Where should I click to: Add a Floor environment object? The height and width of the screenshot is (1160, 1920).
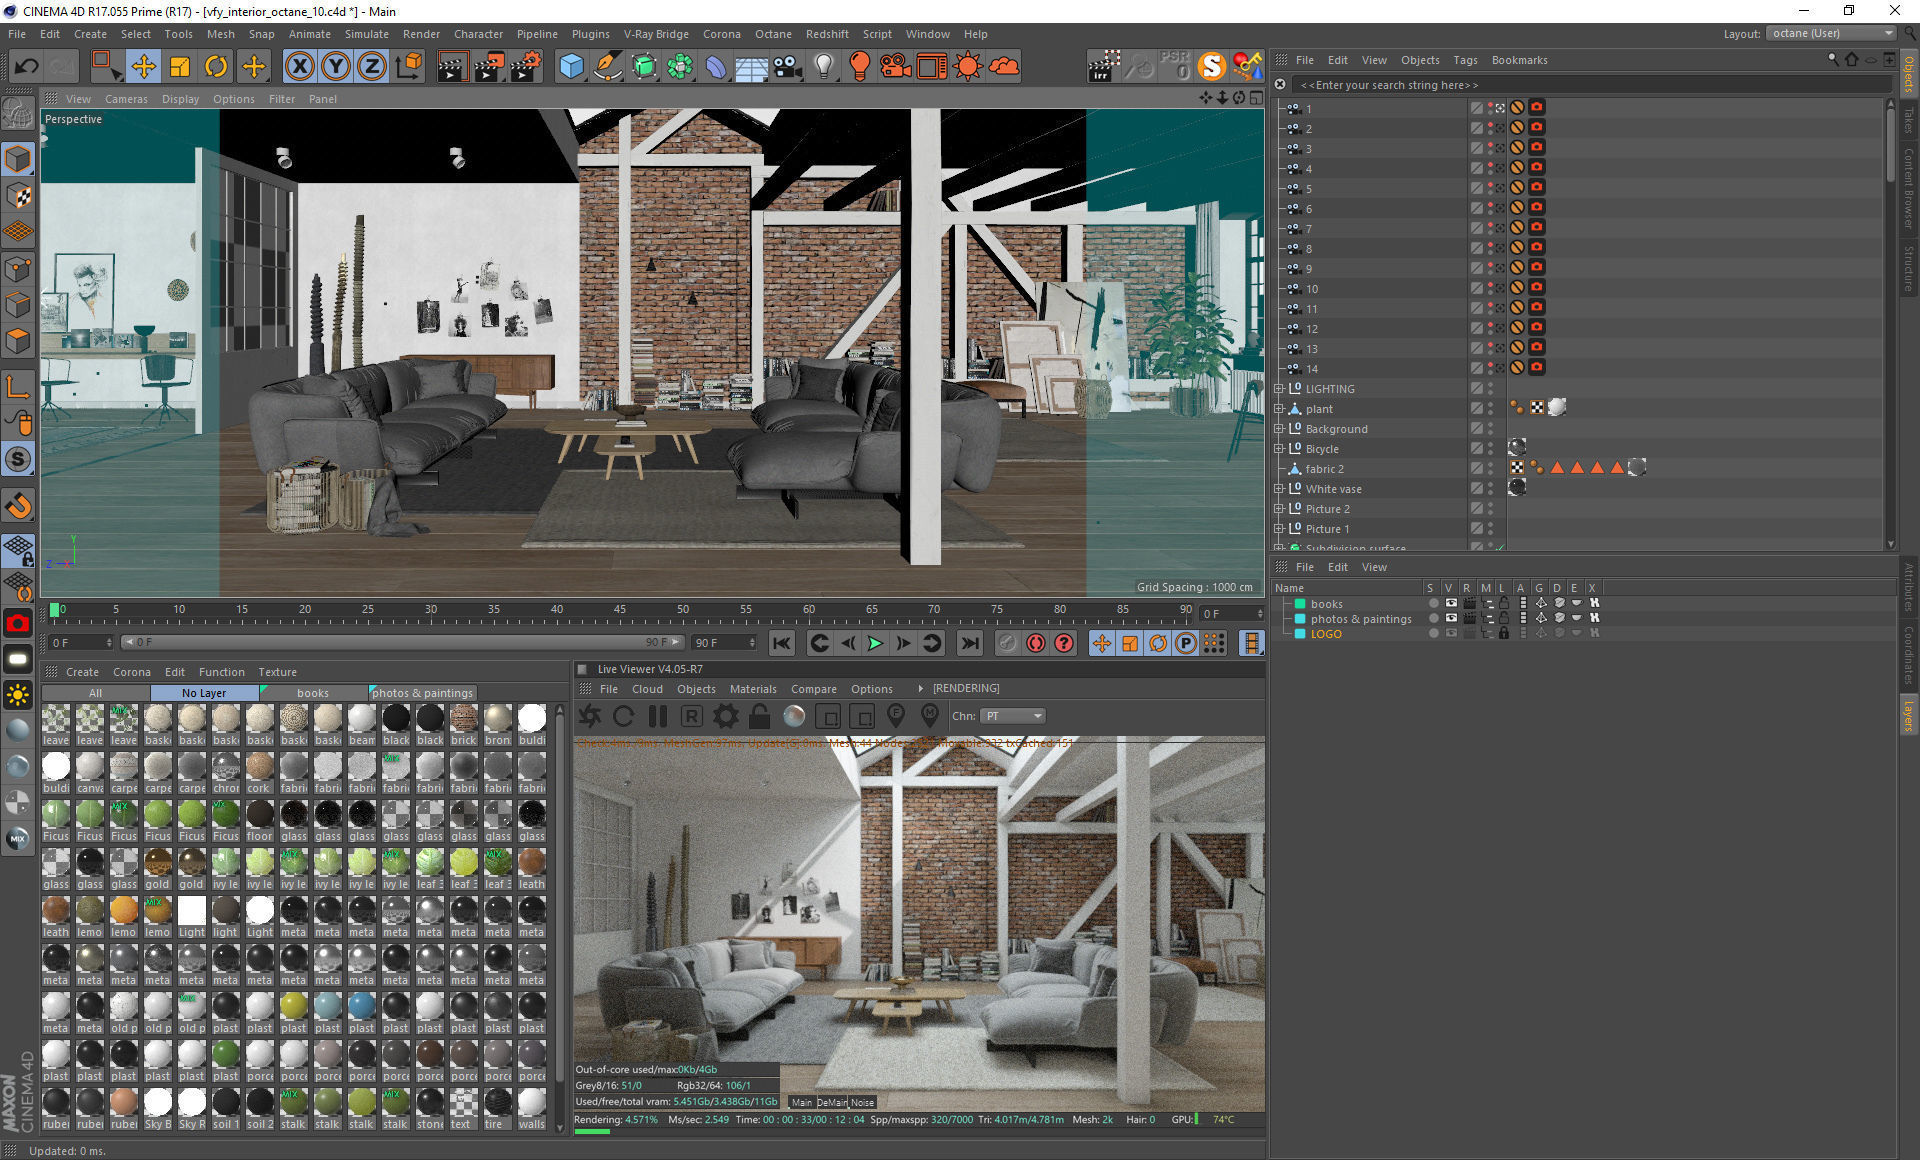pos(752,67)
